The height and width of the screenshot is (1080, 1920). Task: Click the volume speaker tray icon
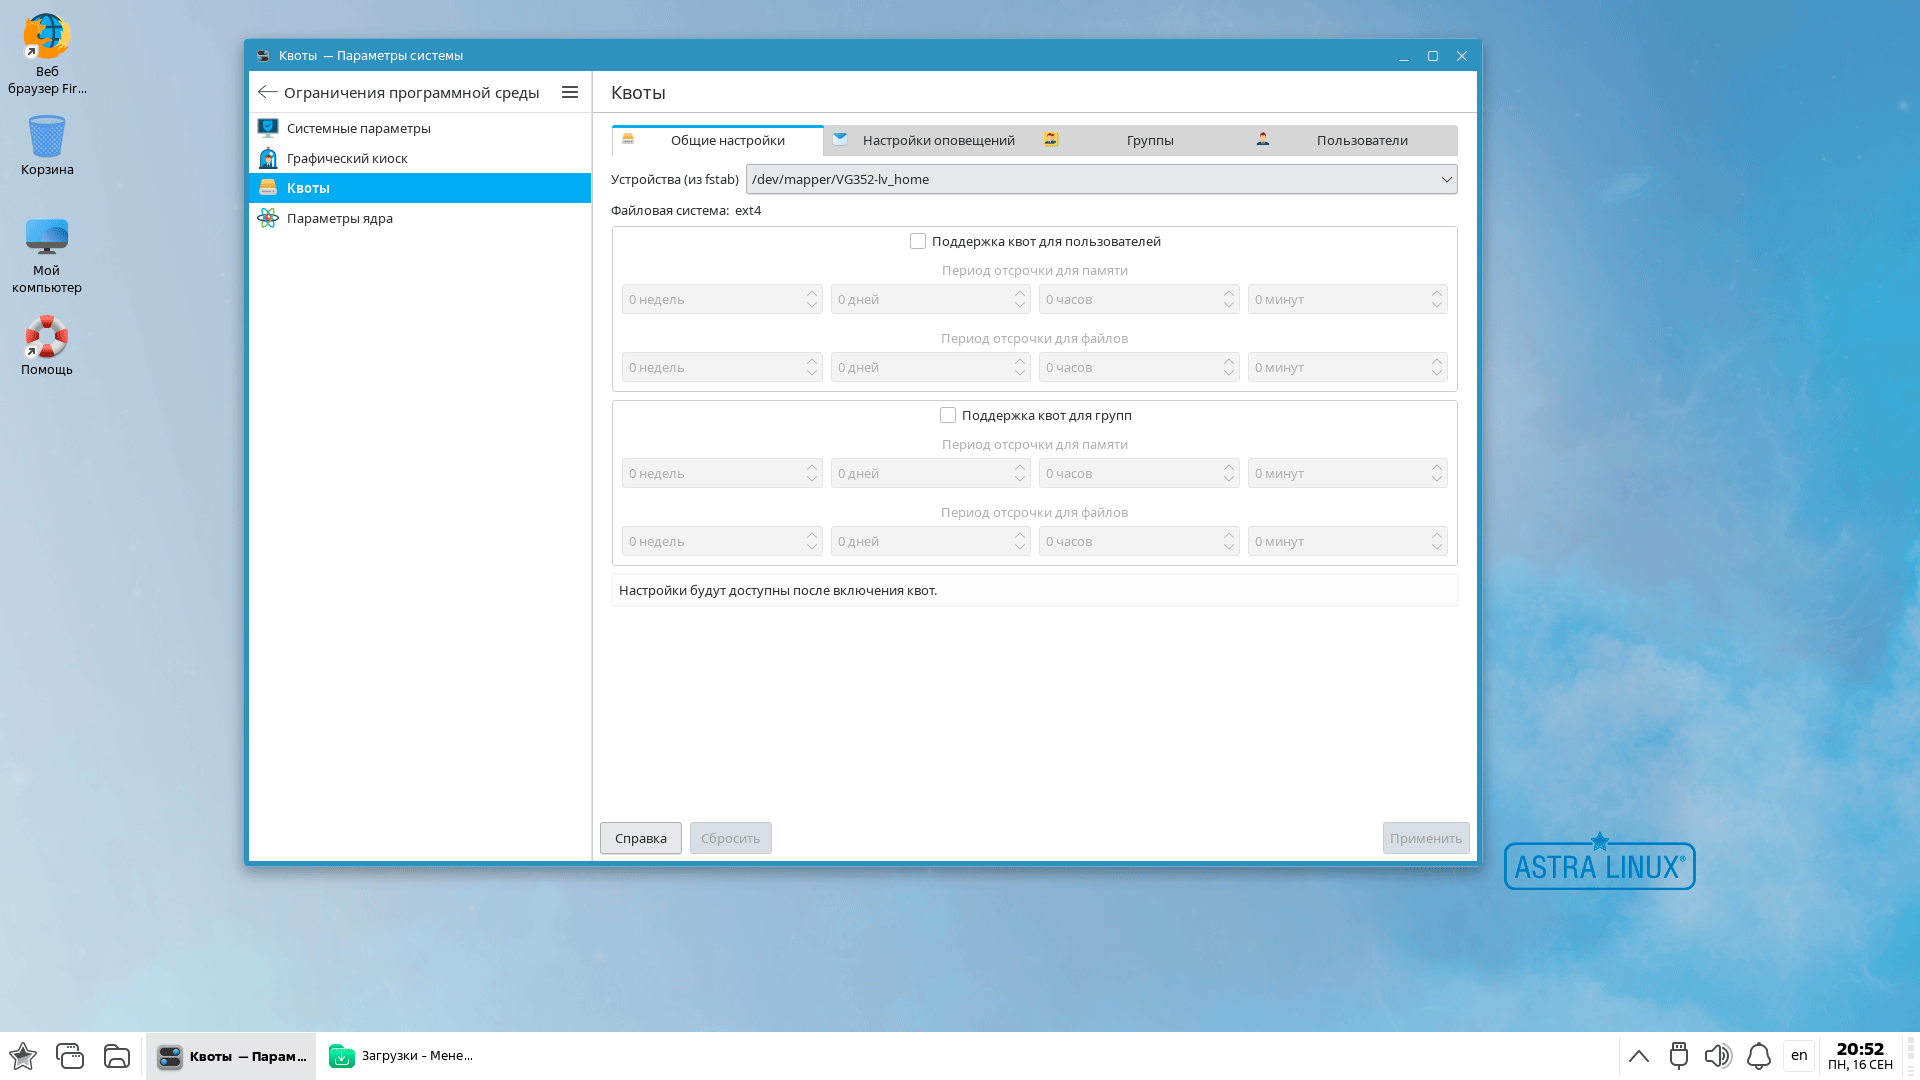click(x=1717, y=1056)
